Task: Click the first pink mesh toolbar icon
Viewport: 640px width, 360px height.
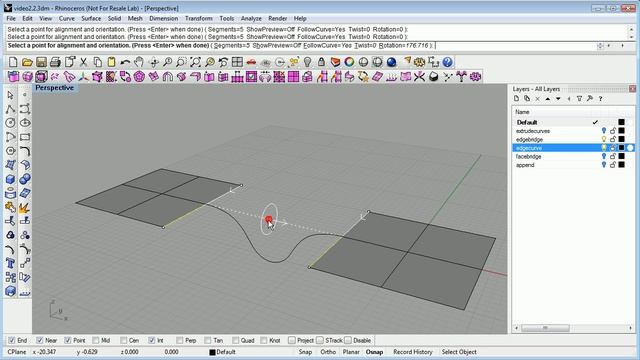Action: 13,76
